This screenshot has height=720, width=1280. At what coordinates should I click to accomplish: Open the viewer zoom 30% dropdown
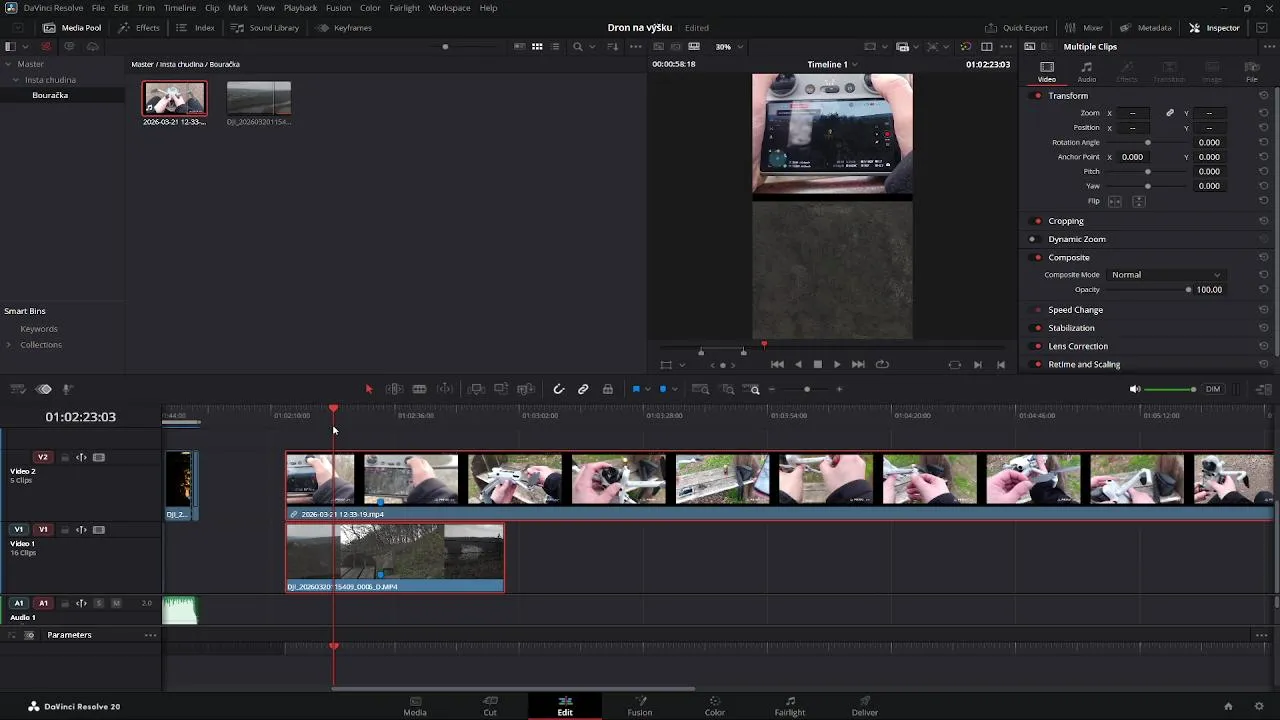coord(728,47)
